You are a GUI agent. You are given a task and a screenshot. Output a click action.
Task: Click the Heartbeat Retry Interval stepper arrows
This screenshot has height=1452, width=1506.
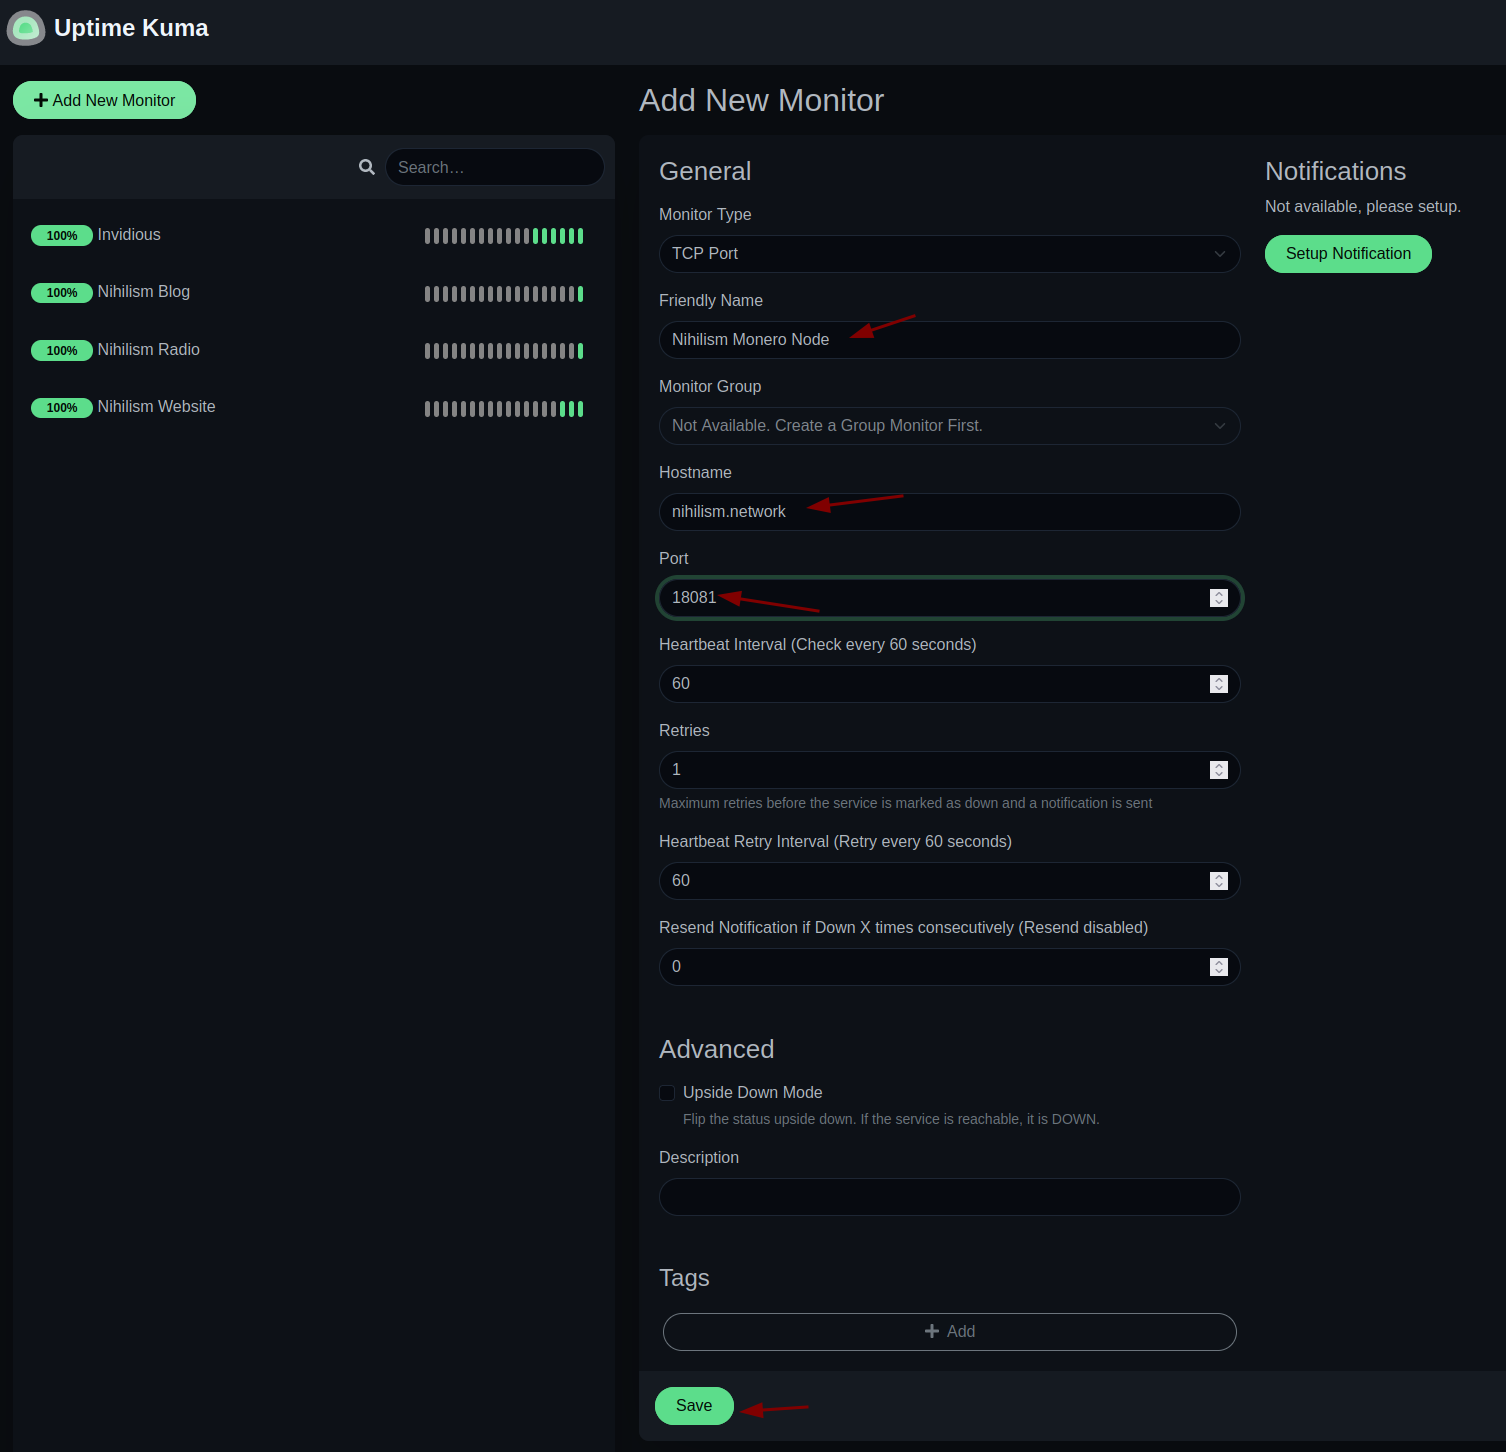point(1218,881)
